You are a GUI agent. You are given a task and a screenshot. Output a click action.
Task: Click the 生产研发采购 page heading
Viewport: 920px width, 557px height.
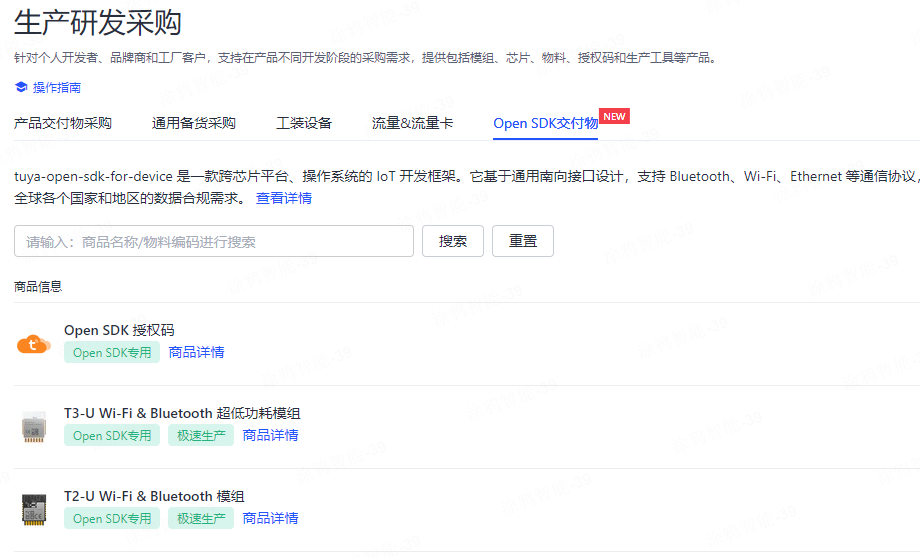pos(98,23)
